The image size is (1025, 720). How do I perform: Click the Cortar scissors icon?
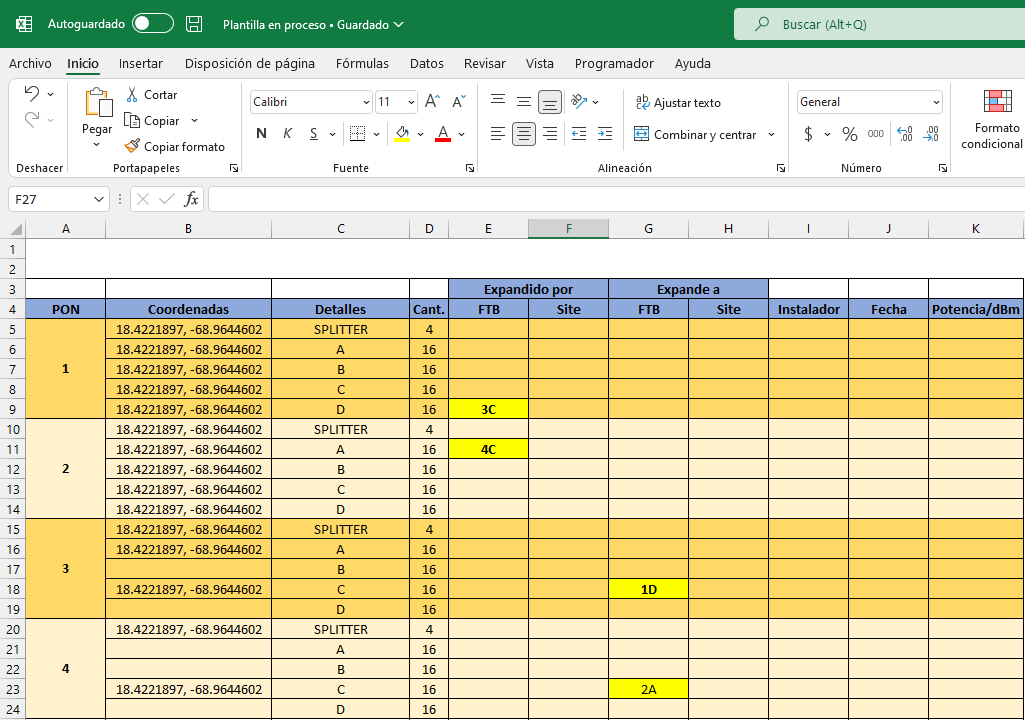[132, 95]
